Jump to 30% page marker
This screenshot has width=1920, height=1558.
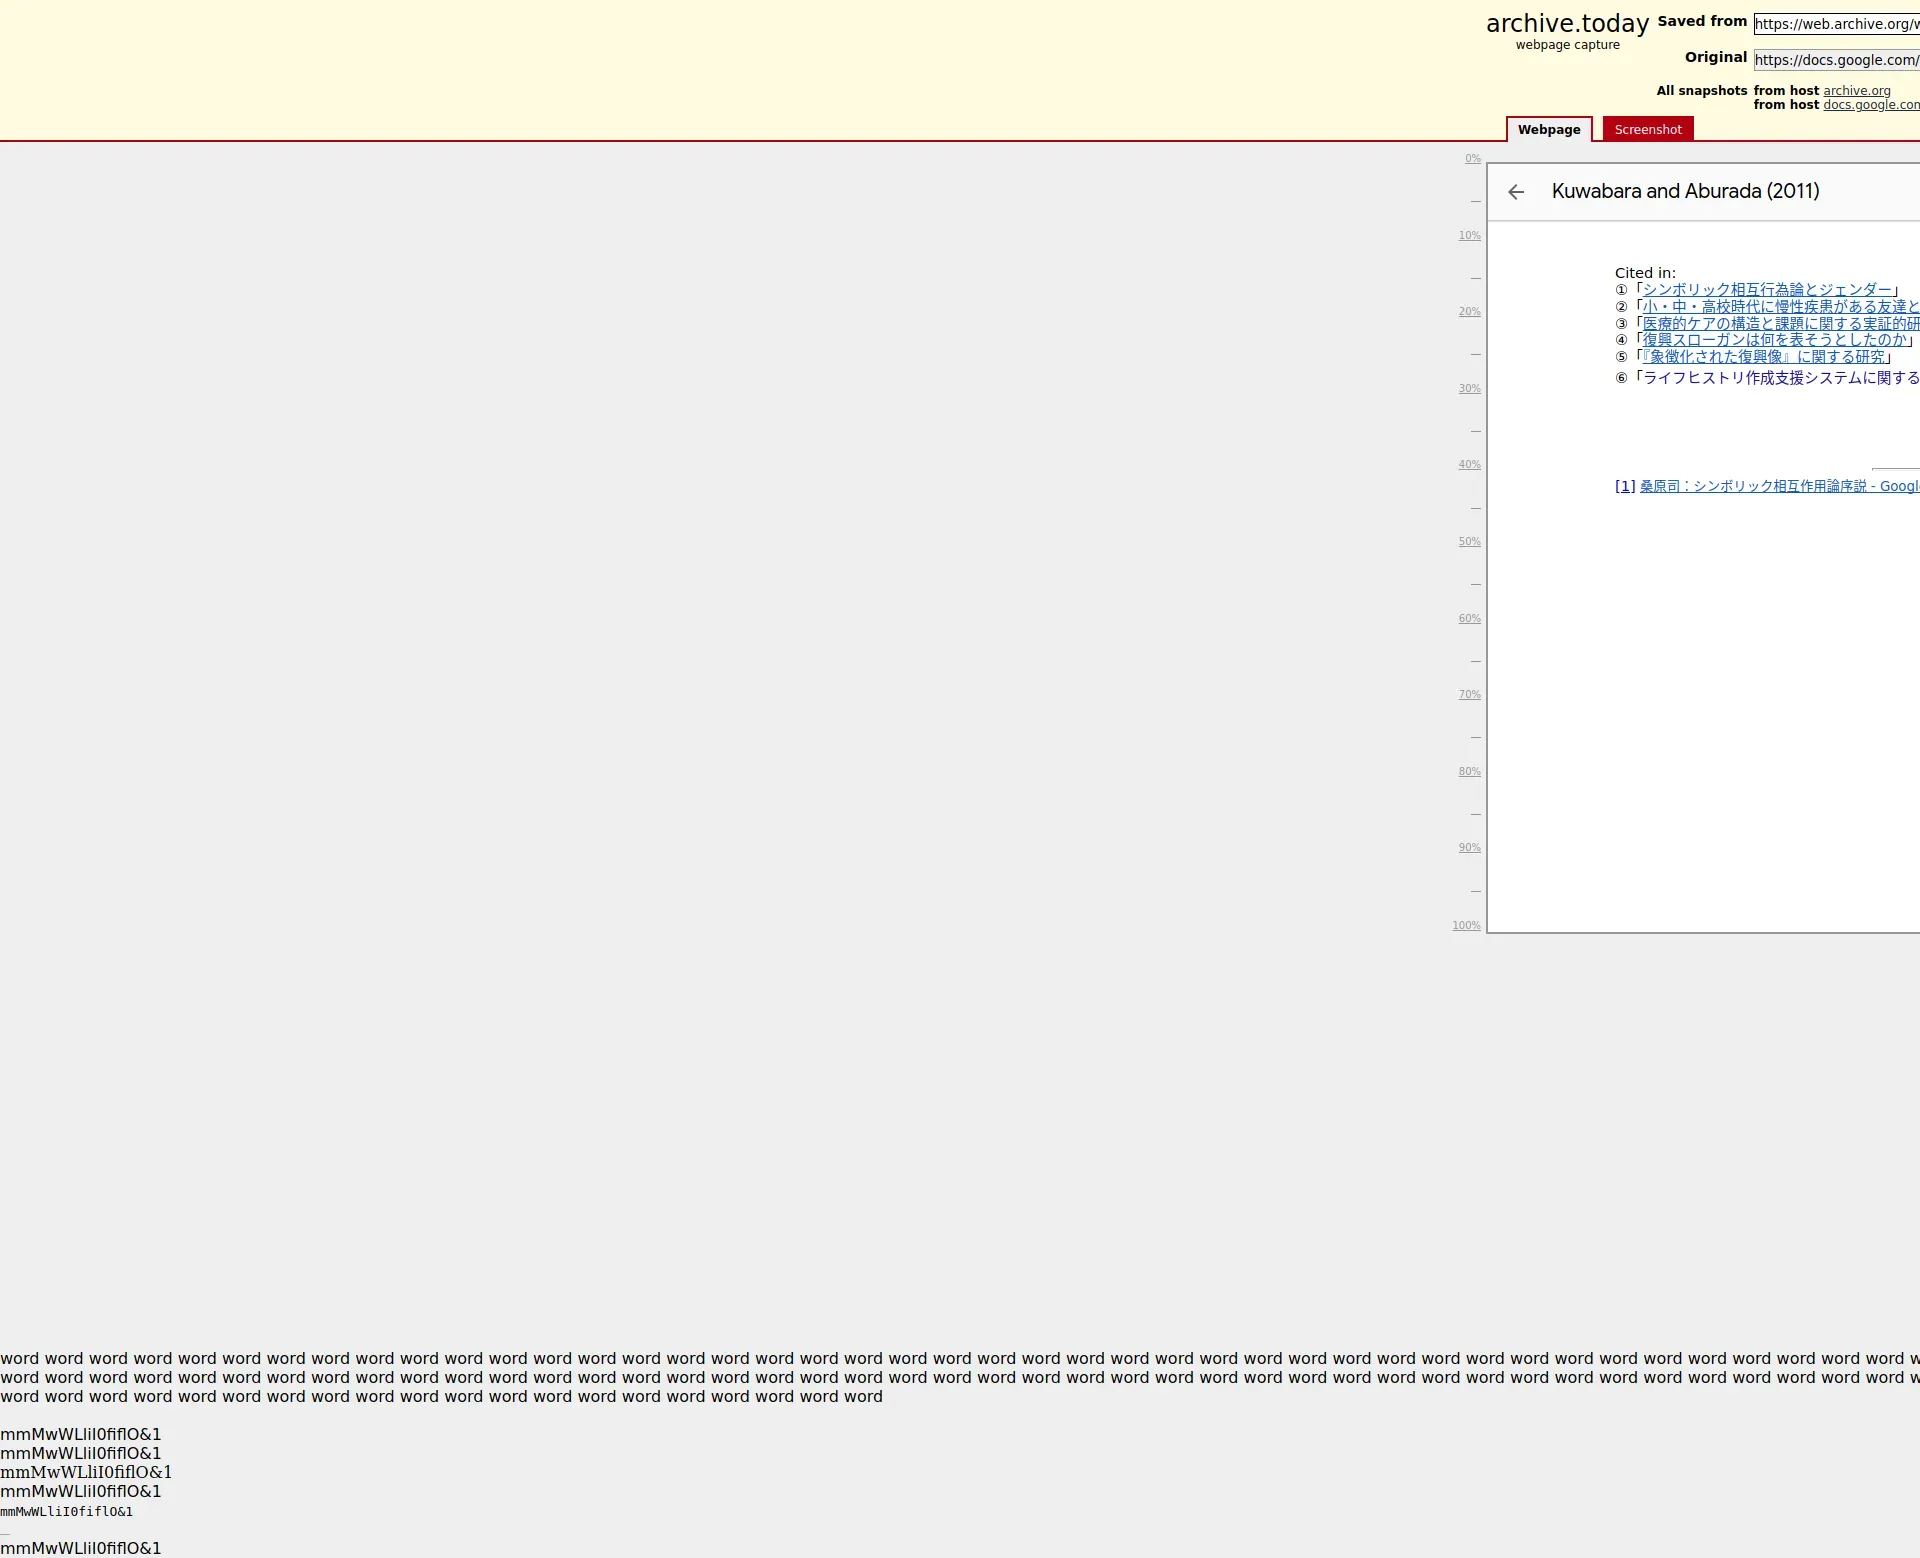click(x=1469, y=388)
